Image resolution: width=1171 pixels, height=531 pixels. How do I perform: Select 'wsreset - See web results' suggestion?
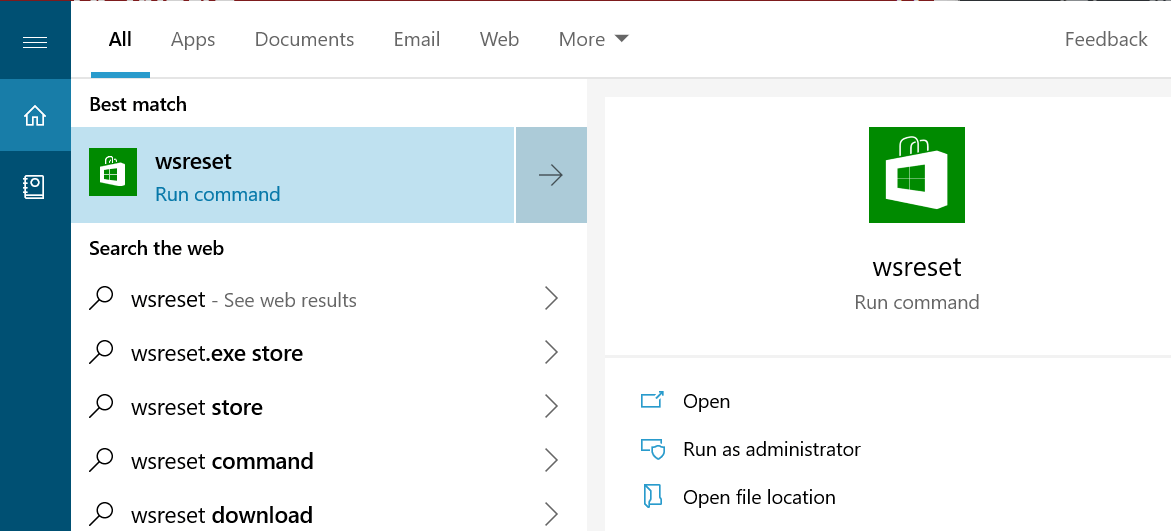coord(329,299)
